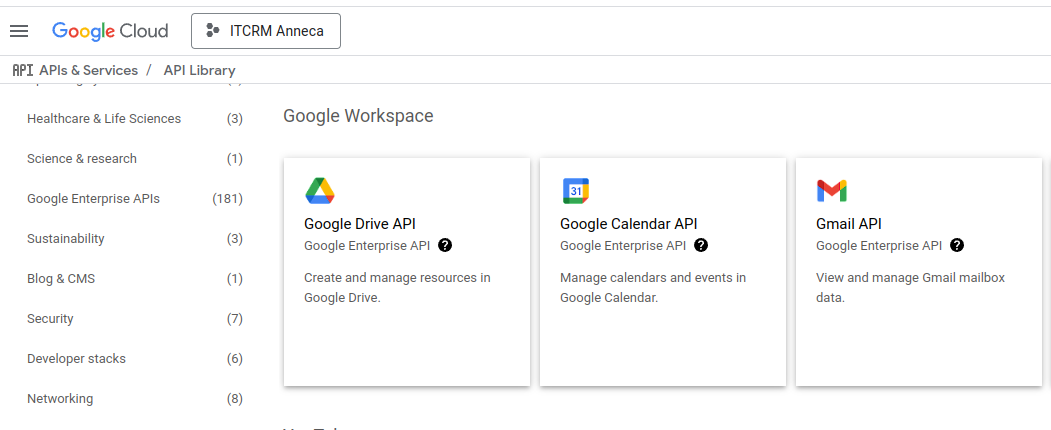The image size is (1051, 430).
Task: Open the Google Calendar API title
Action: click(x=629, y=224)
